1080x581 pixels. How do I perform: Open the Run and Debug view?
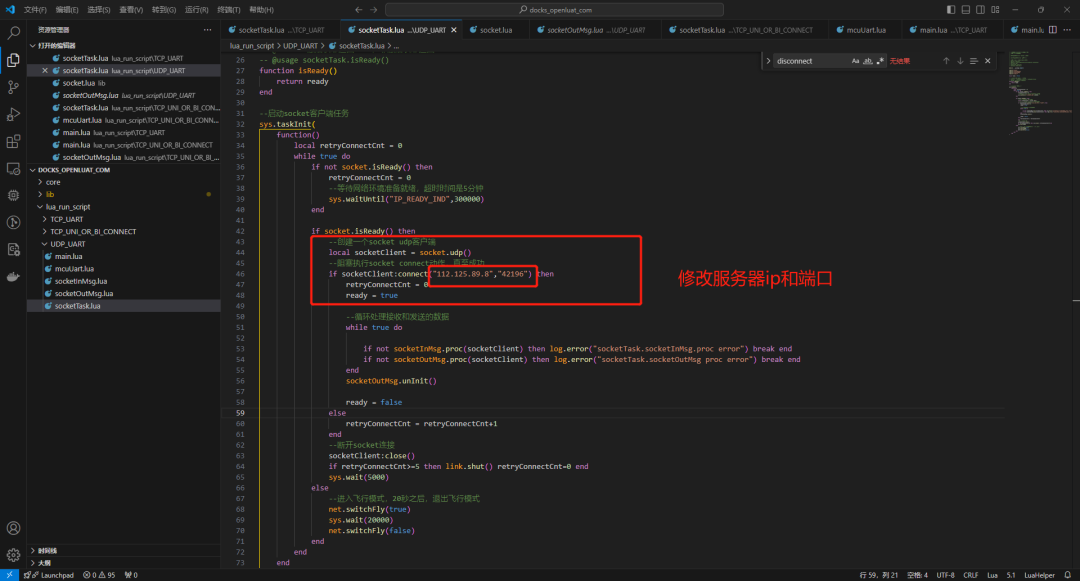tap(13, 114)
